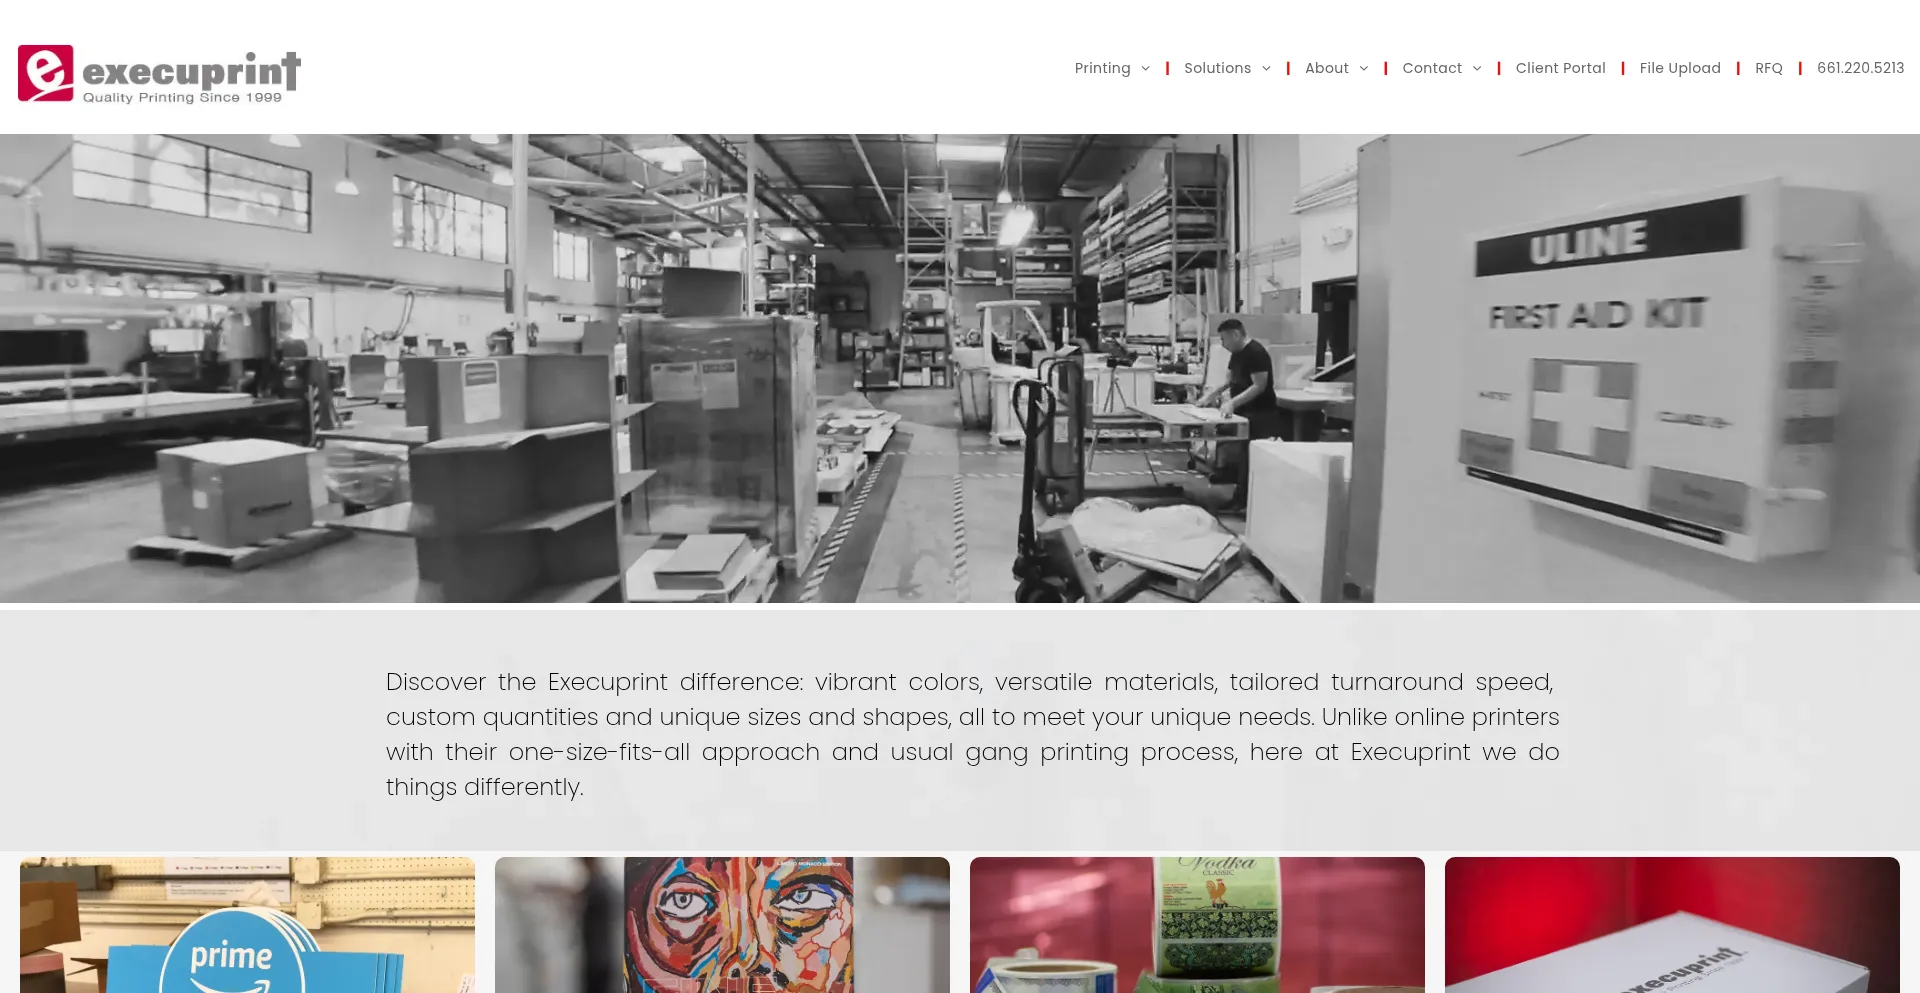
Task: Call the 661.220.5213 phone link
Action: [x=1860, y=68]
